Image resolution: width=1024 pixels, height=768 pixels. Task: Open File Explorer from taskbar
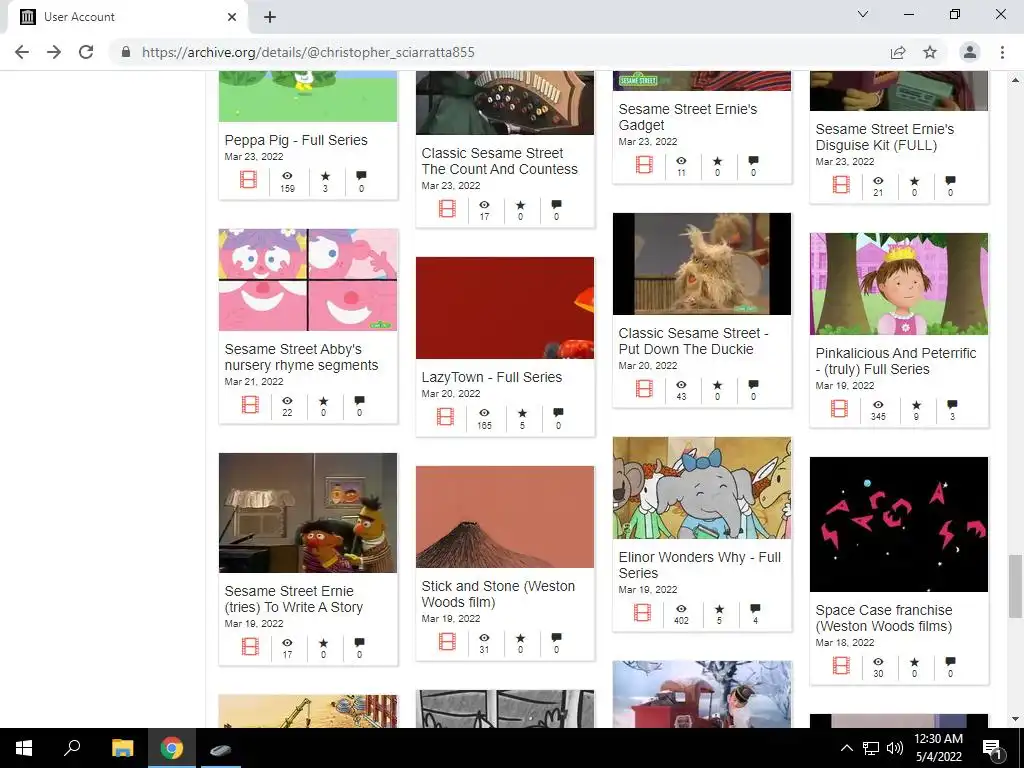(x=122, y=748)
